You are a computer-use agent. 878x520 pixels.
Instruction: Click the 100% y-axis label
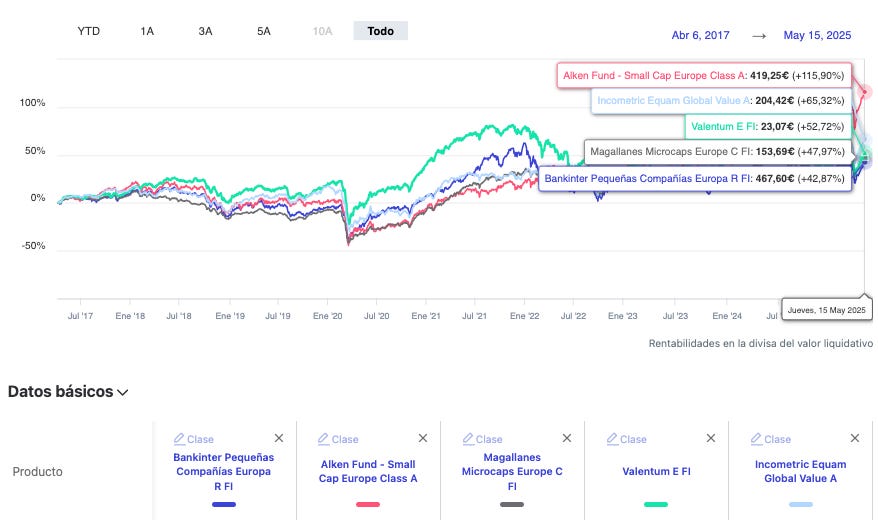click(x=32, y=103)
